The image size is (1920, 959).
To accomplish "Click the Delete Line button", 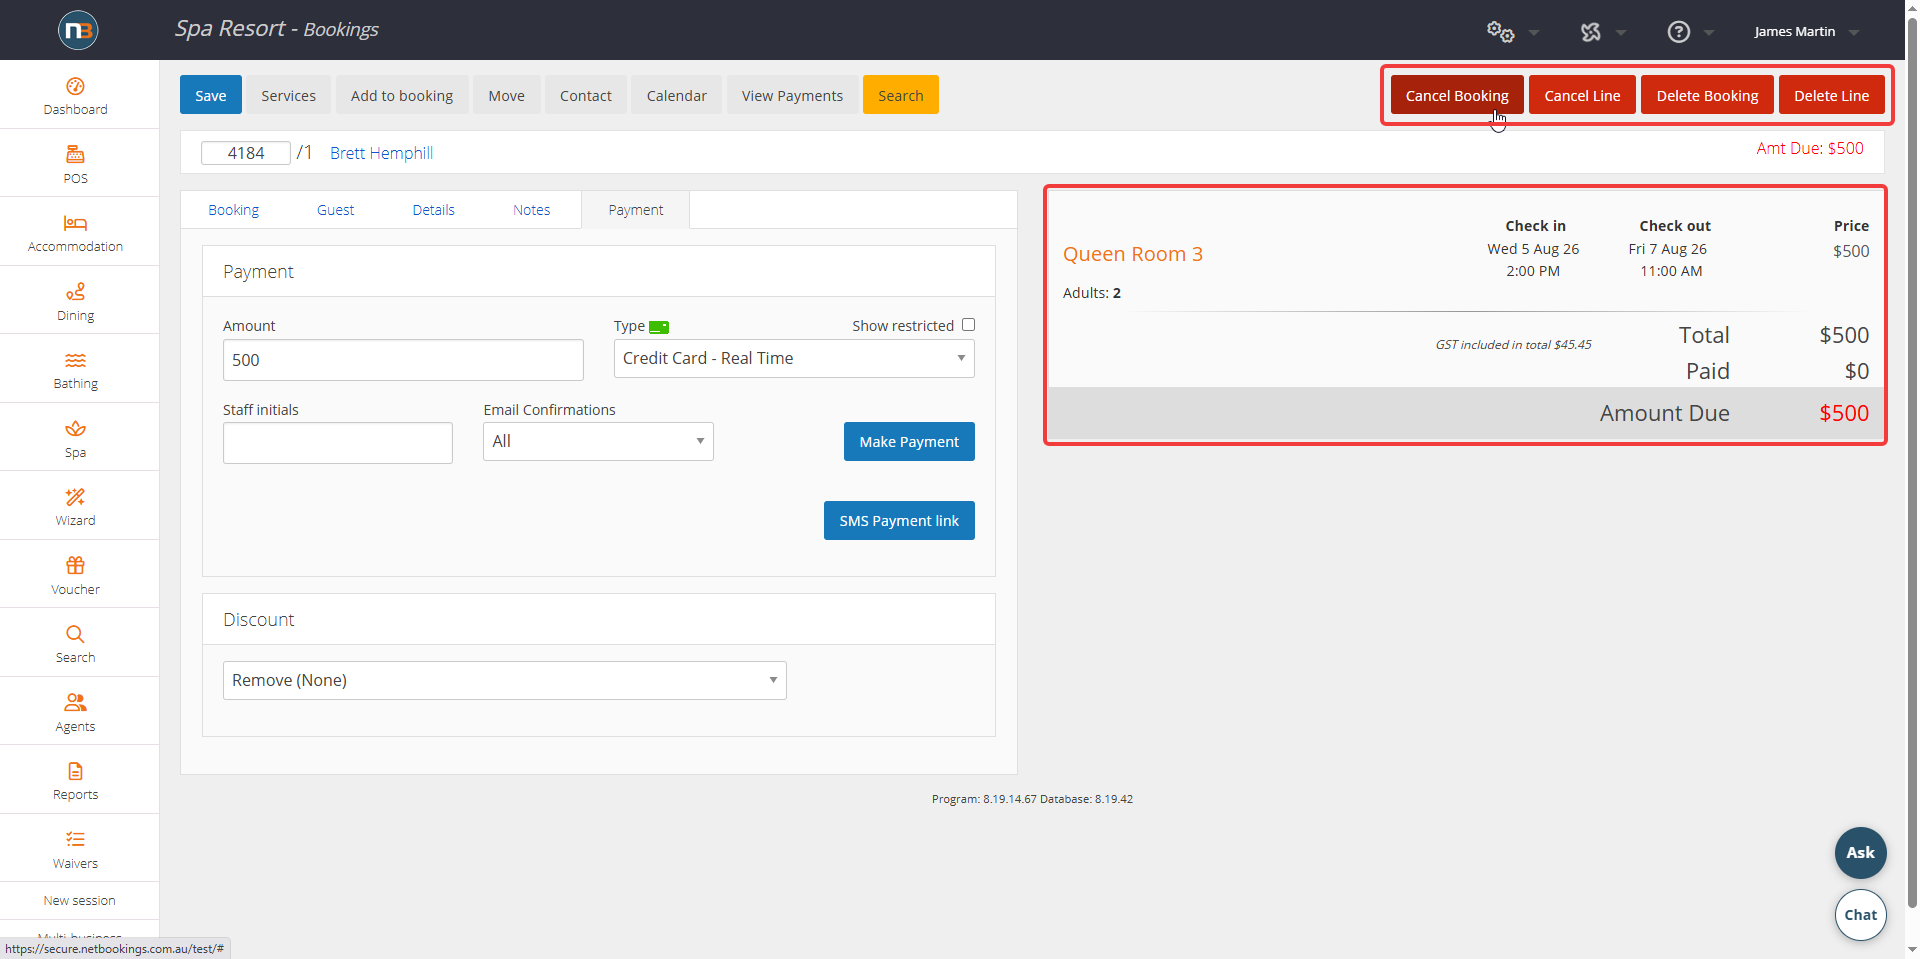I will [1831, 95].
